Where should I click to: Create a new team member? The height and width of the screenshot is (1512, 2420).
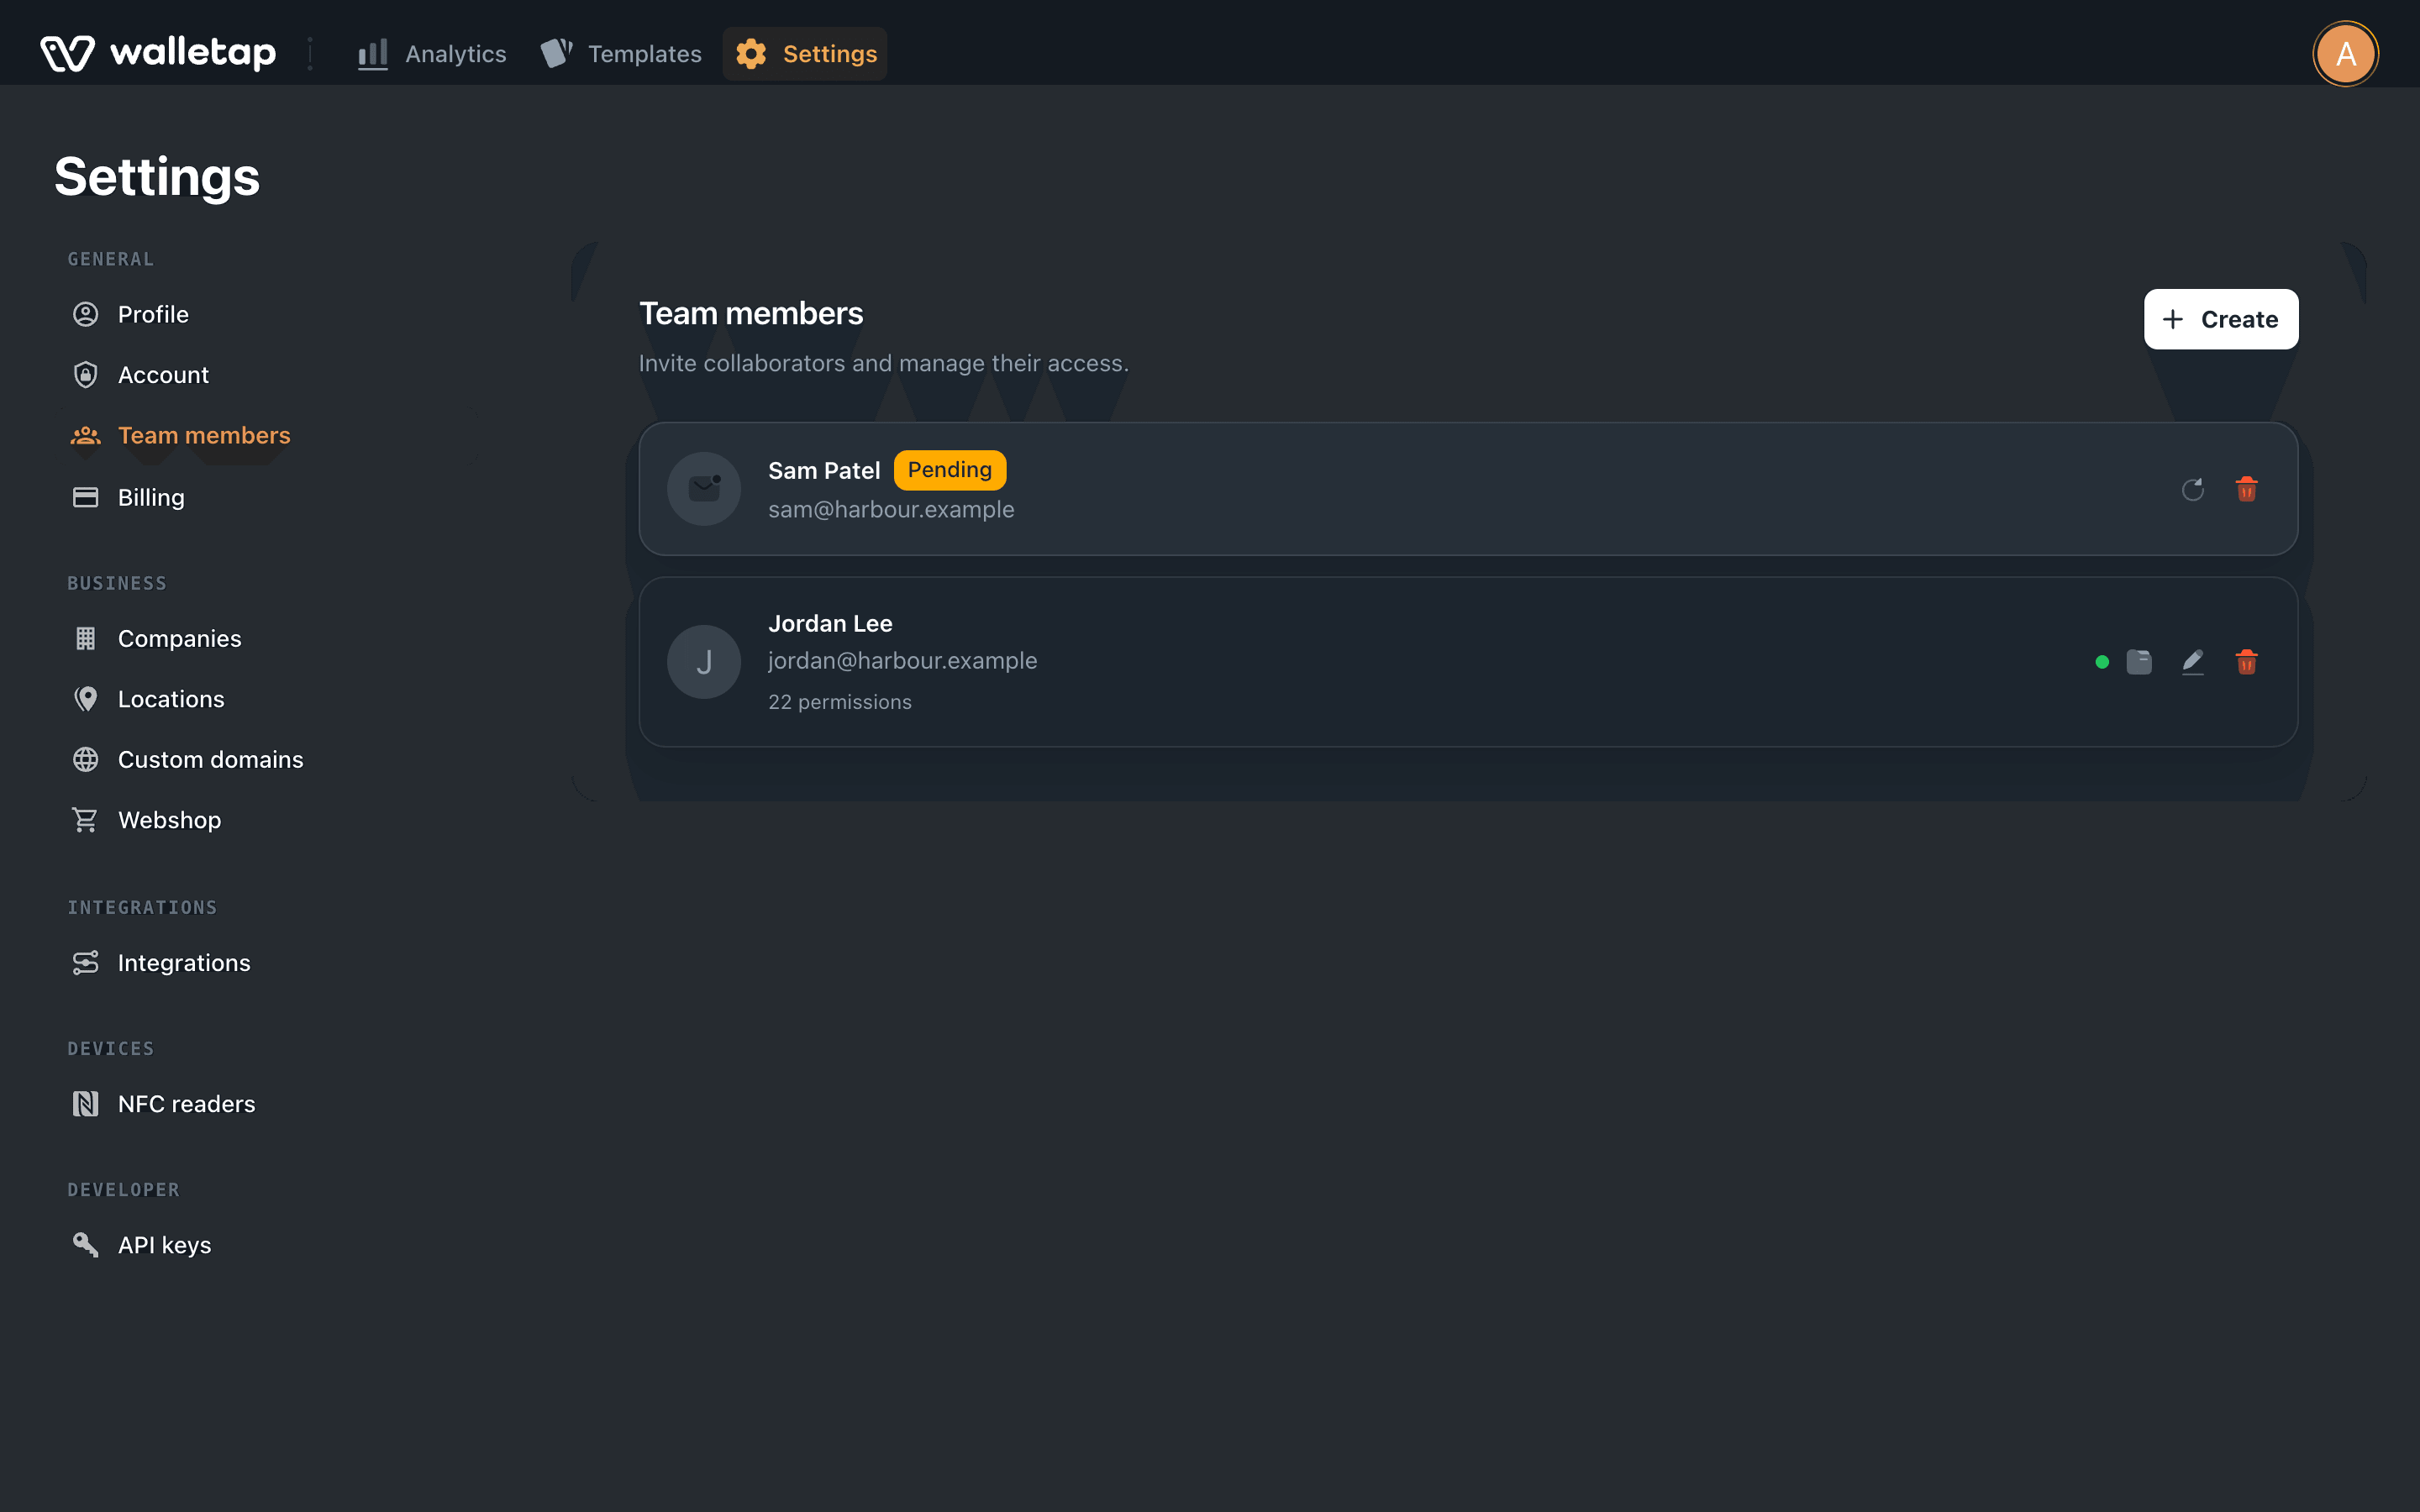tap(2221, 319)
